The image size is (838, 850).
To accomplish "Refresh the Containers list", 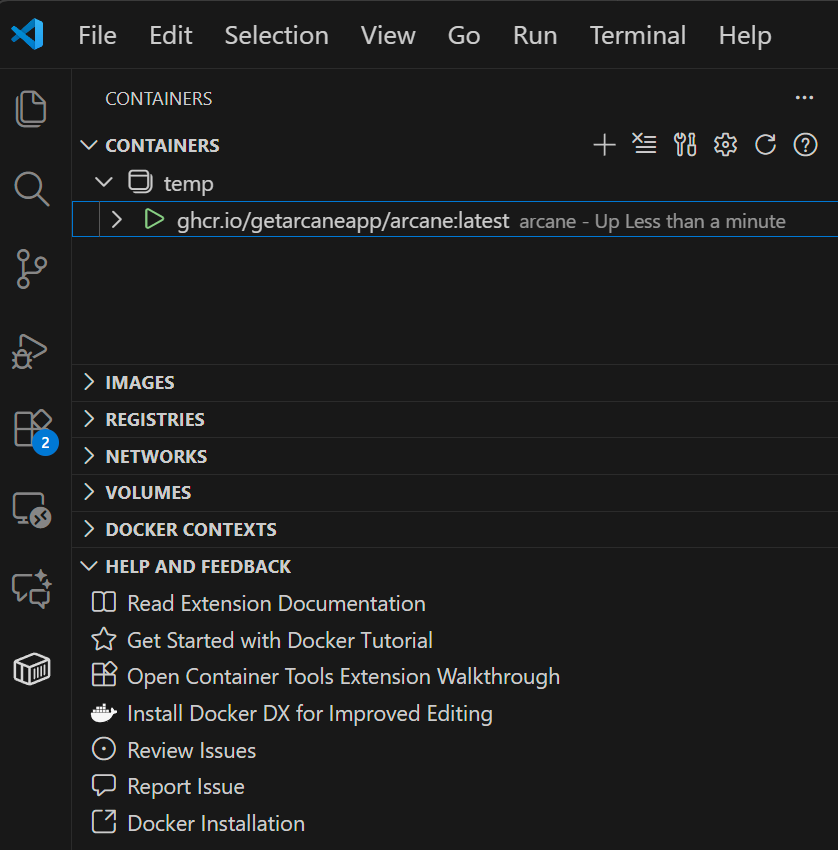I will click(765, 145).
